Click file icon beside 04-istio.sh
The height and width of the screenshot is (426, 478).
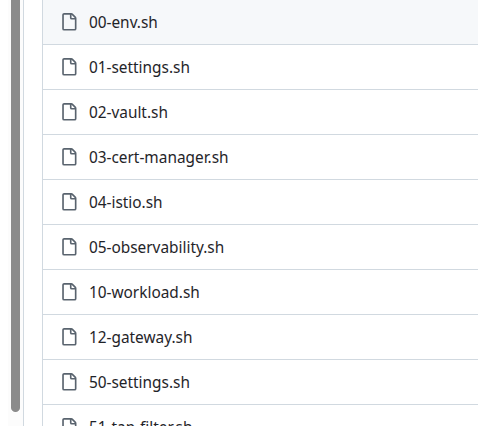point(69,202)
